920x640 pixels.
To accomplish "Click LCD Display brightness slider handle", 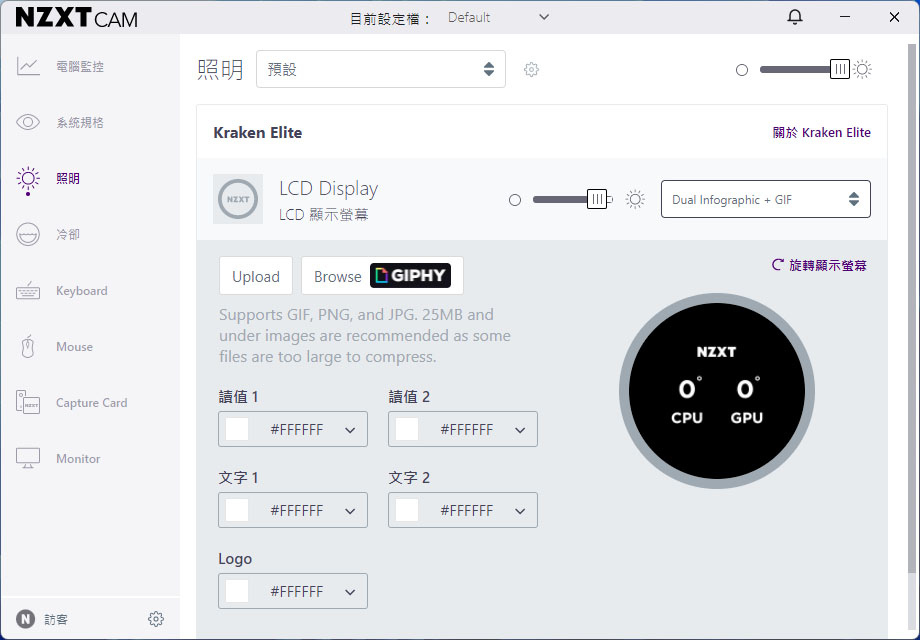I will (x=597, y=199).
